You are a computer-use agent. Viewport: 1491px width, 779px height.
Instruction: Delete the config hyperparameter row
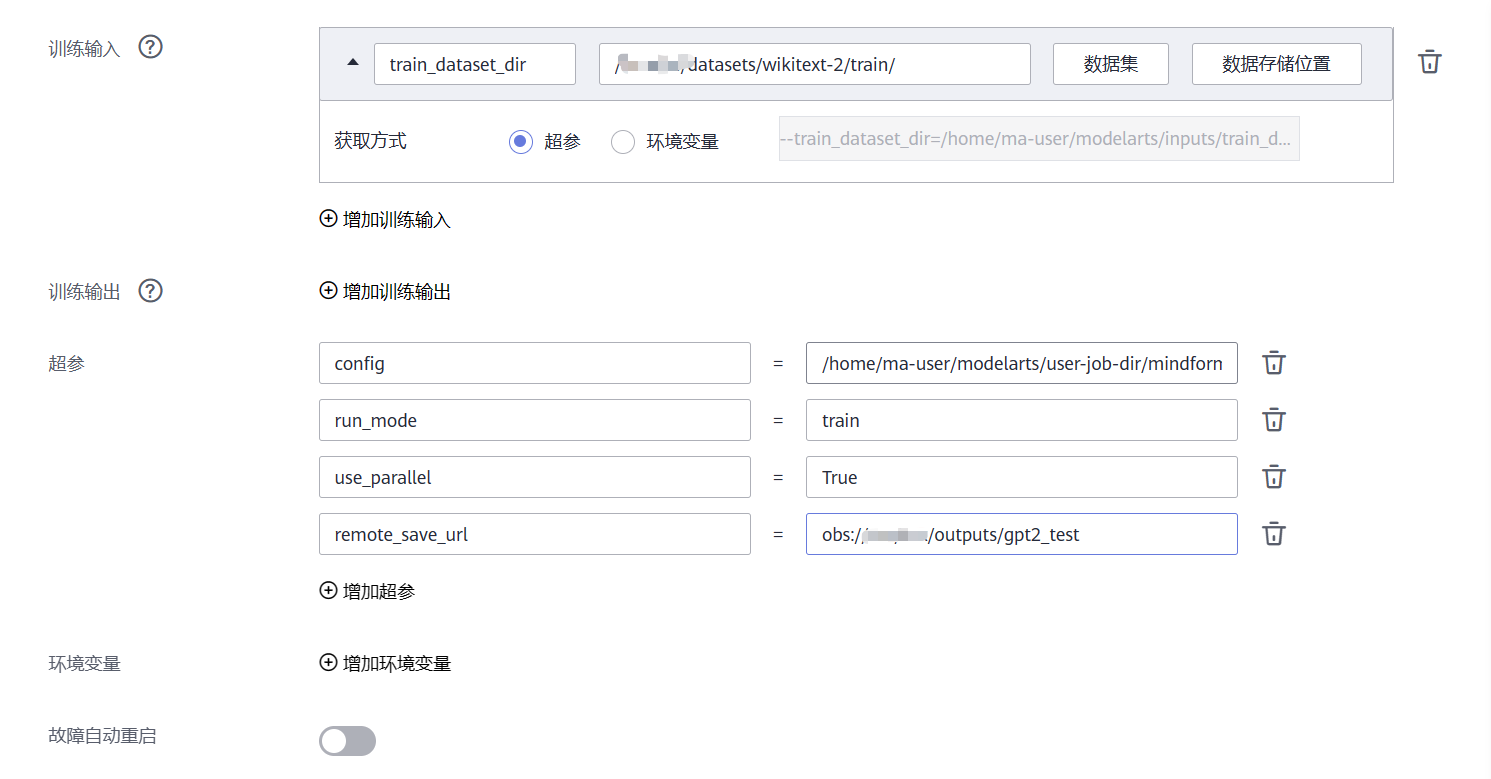(1273, 363)
